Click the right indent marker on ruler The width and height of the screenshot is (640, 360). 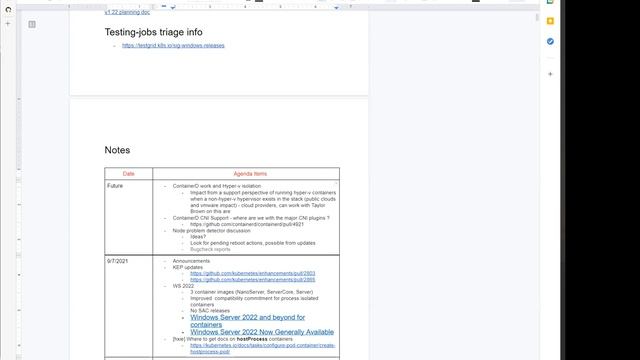click(x=336, y=8)
